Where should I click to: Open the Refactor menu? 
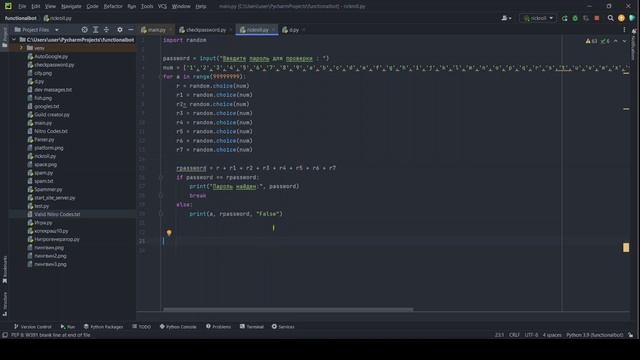pos(113,6)
